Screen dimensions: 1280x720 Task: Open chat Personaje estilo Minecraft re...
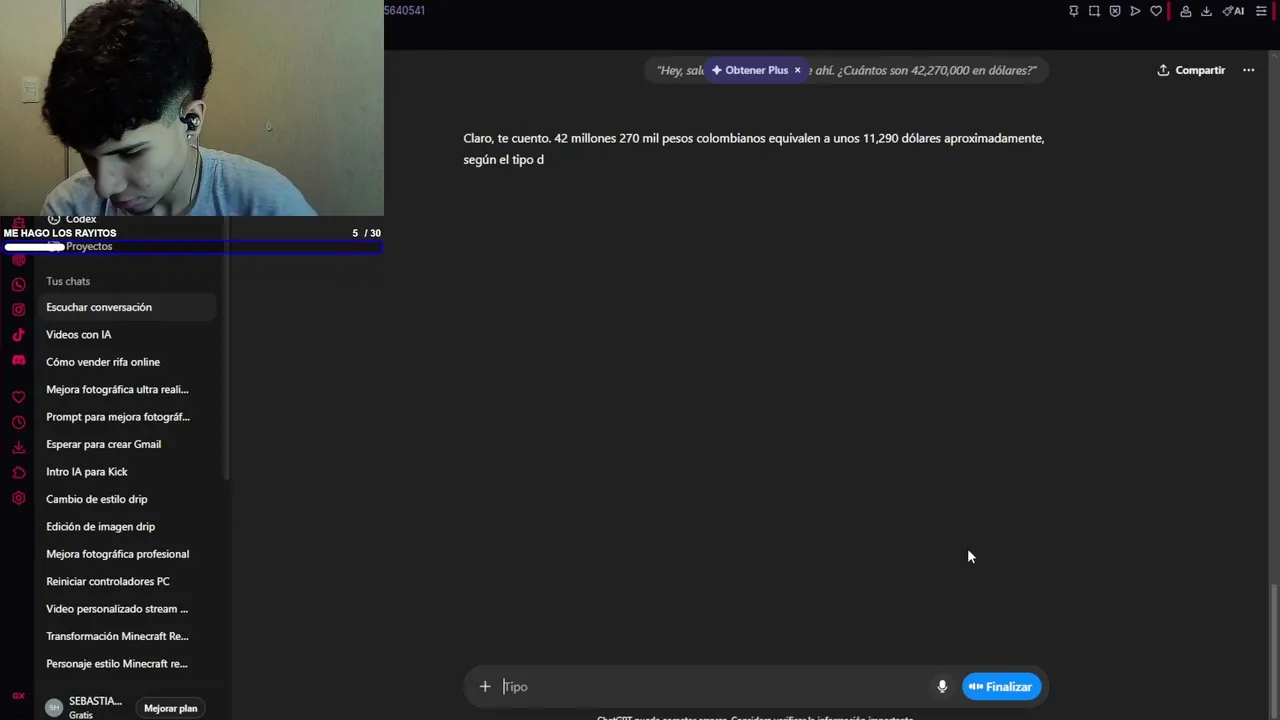128,664
